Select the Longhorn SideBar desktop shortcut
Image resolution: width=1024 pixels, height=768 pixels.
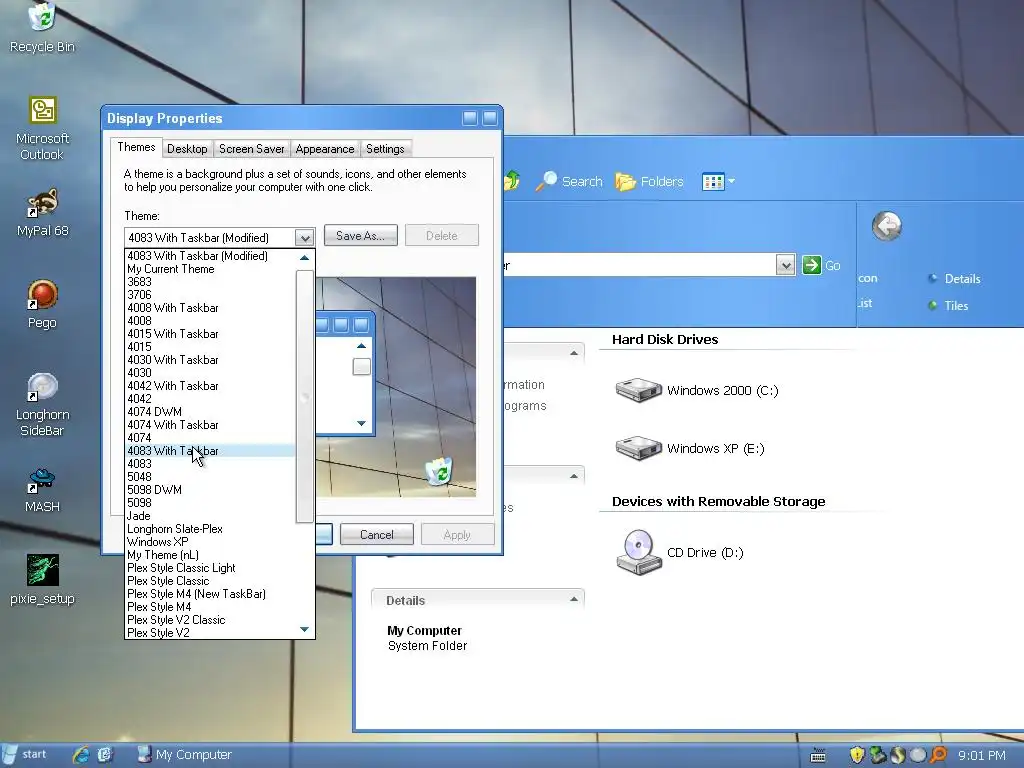point(42,404)
